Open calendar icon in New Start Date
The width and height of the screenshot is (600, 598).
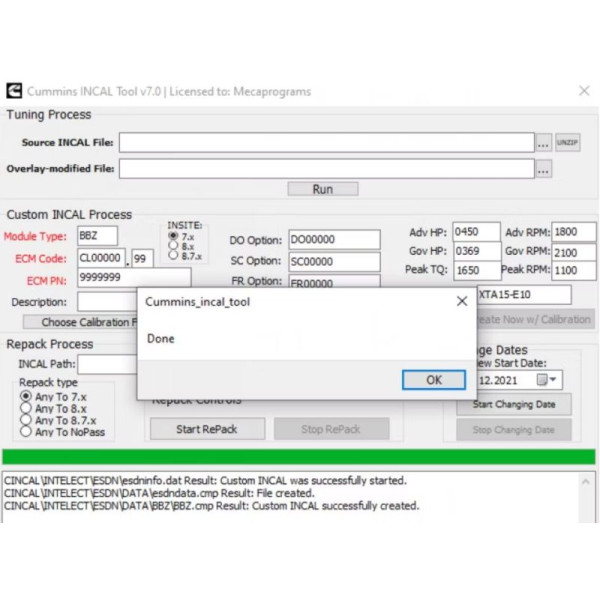[x=542, y=380]
